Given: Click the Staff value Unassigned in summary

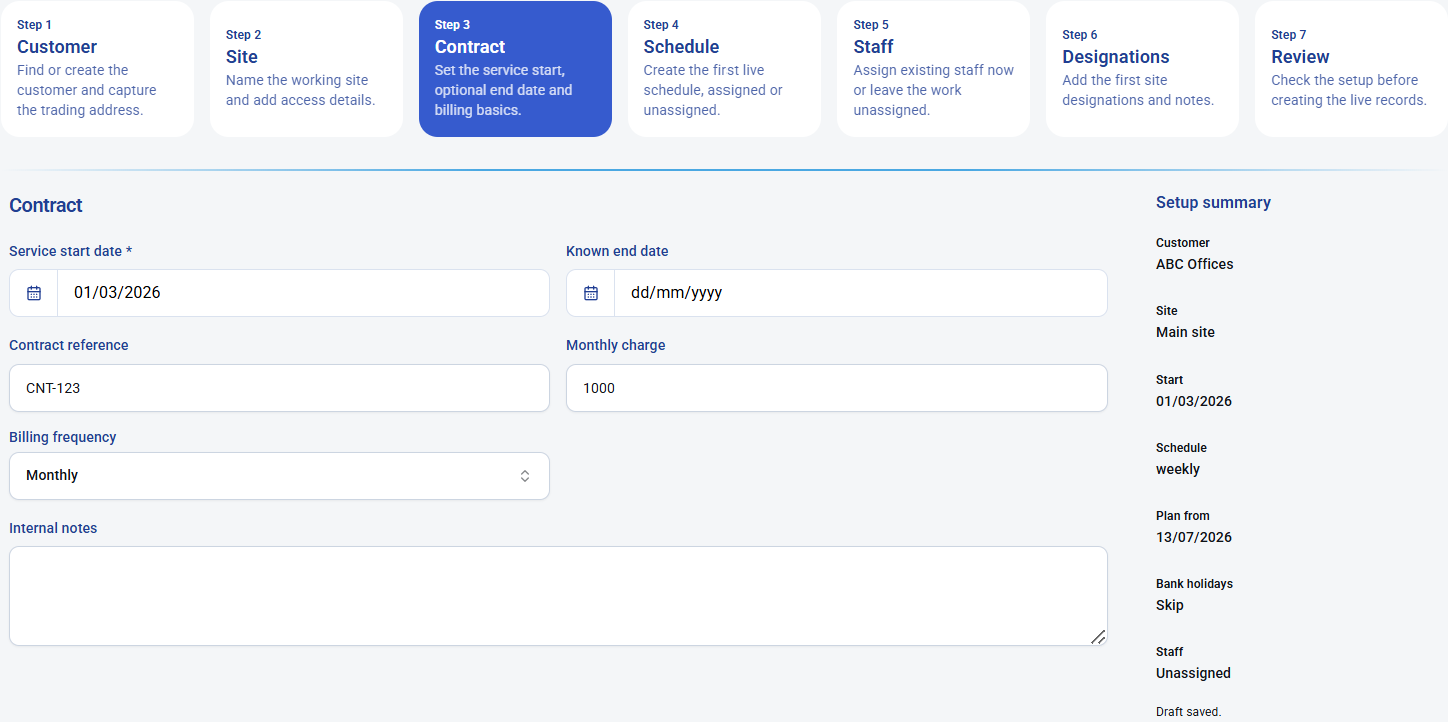Looking at the screenshot, I should click(1193, 674).
